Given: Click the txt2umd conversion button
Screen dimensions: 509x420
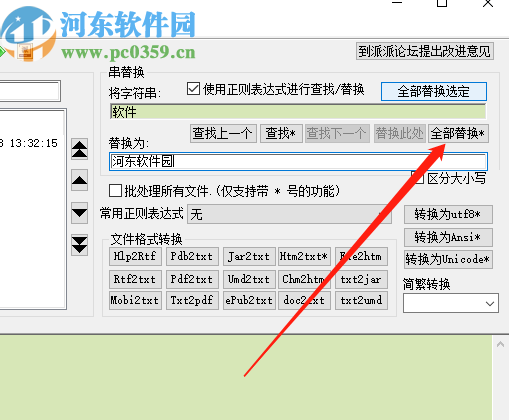Looking at the screenshot, I should [x=361, y=300].
